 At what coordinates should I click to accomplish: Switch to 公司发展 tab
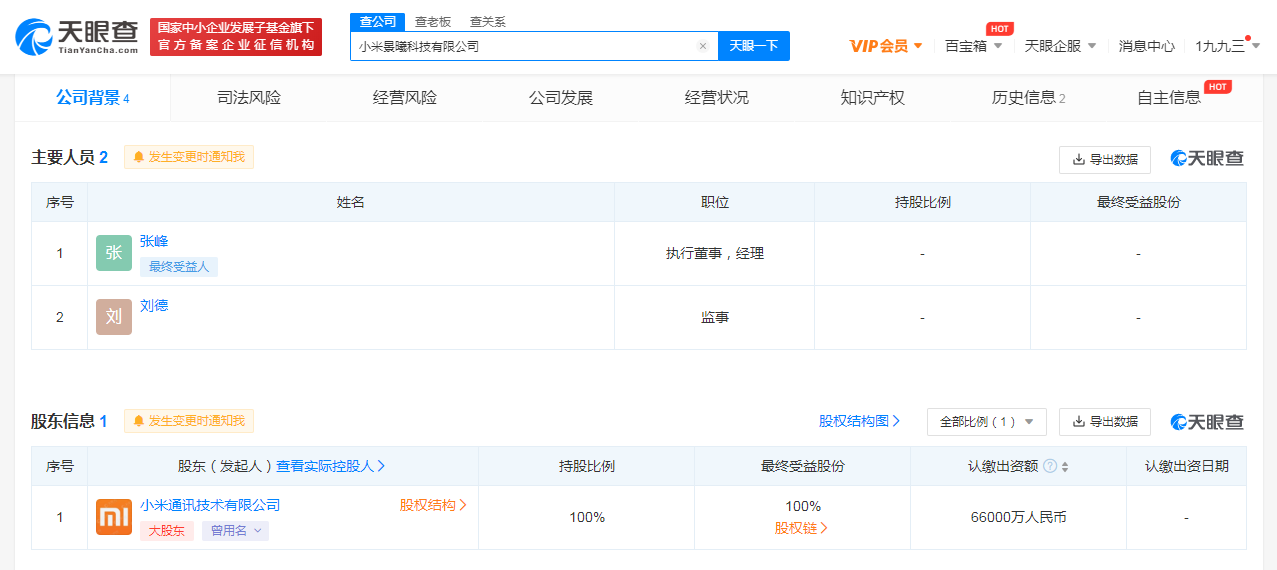coord(561,98)
